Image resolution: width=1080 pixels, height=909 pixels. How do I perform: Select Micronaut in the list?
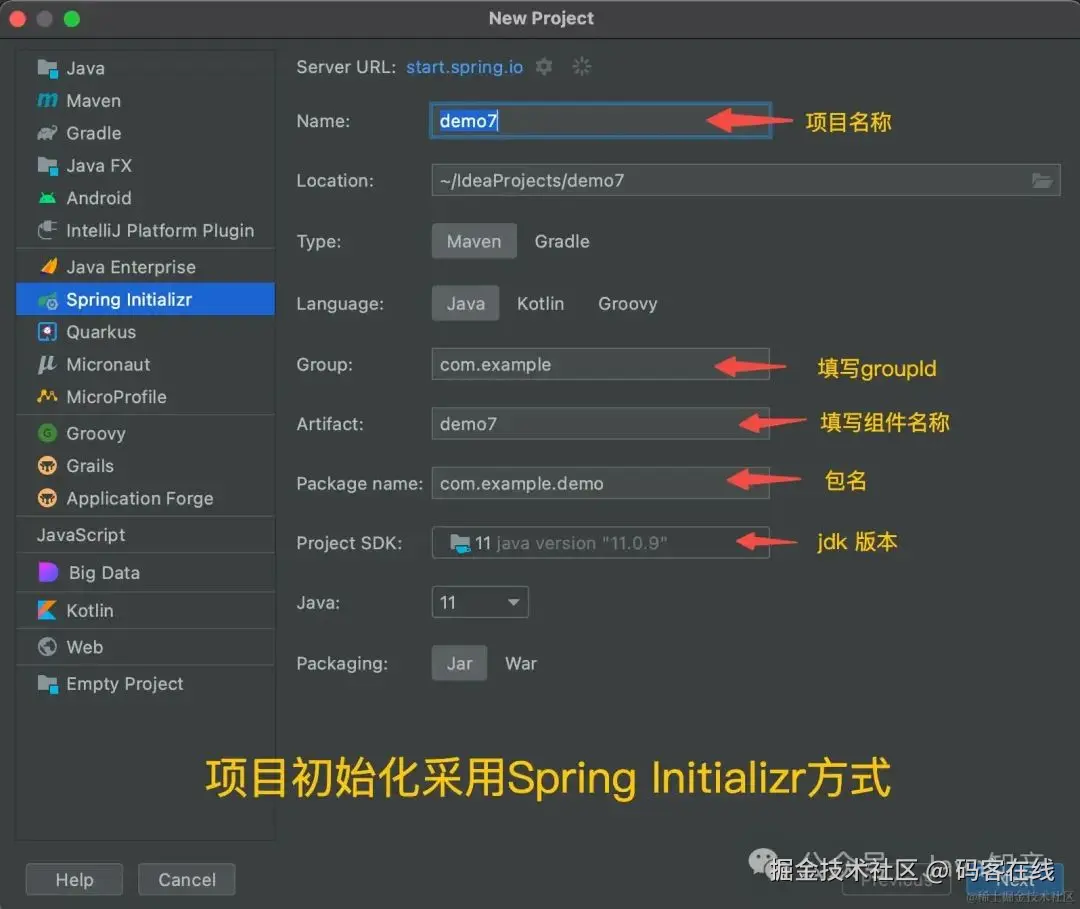coord(145,364)
